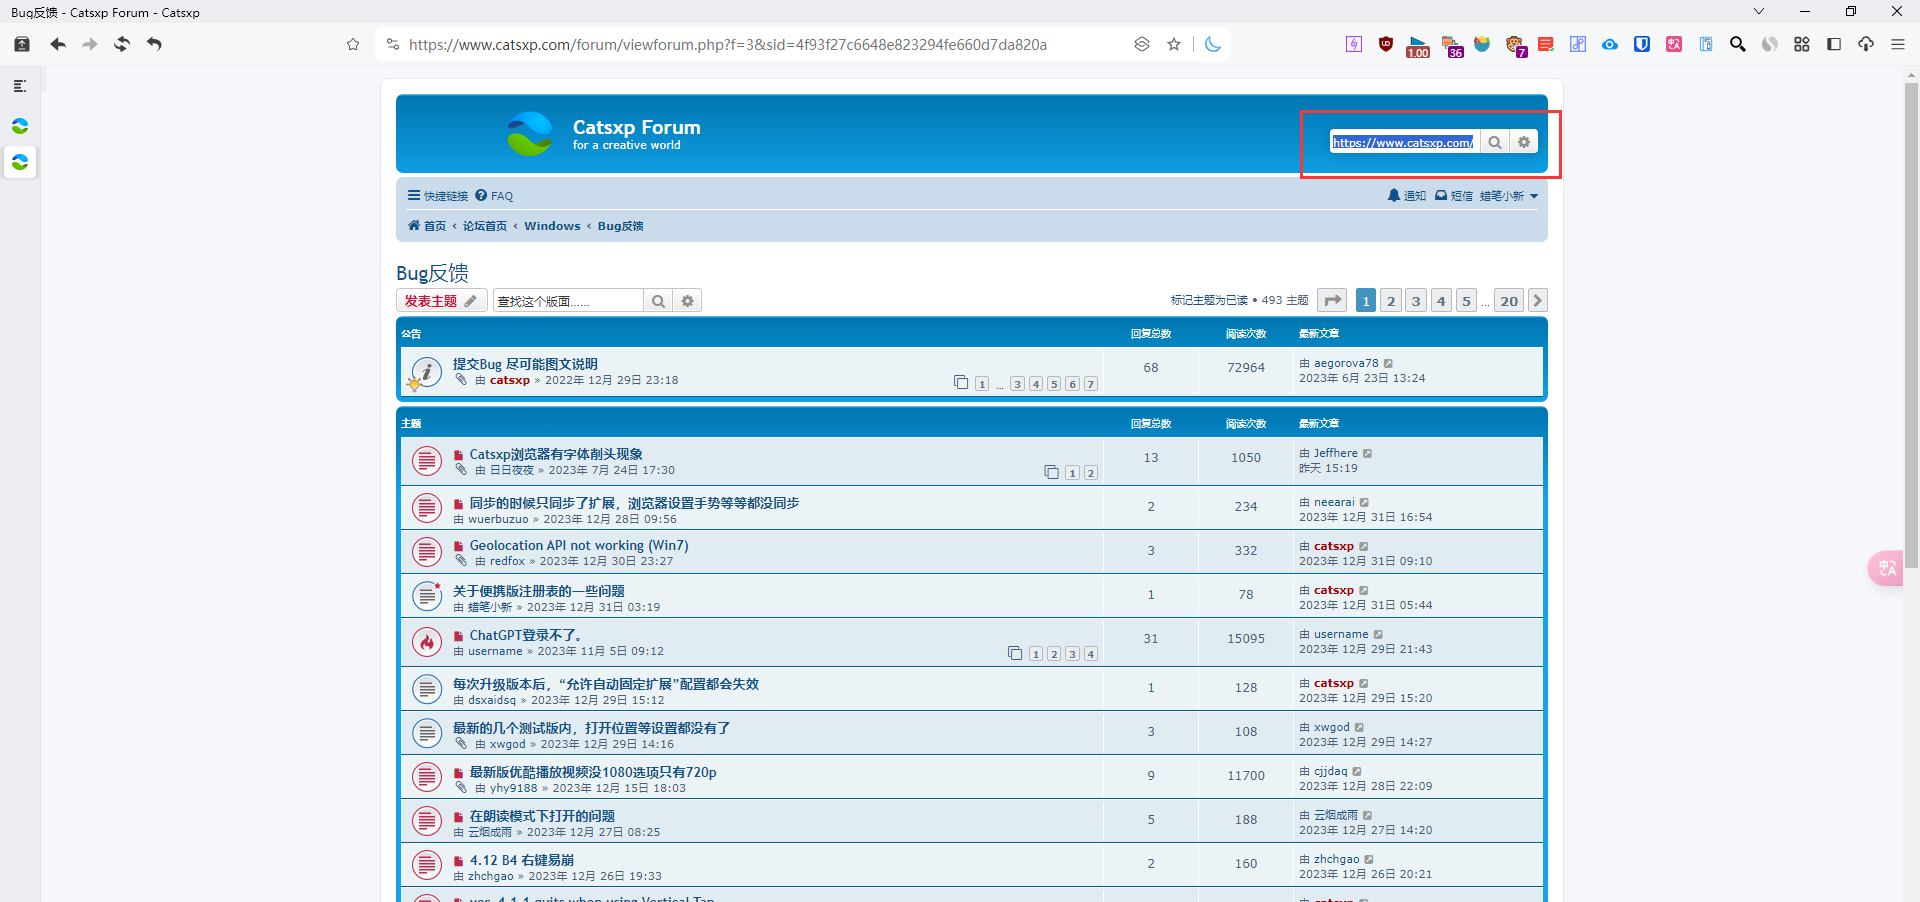
Task: Open topic 提交Bug 尽可能图文说明
Action: [525, 364]
